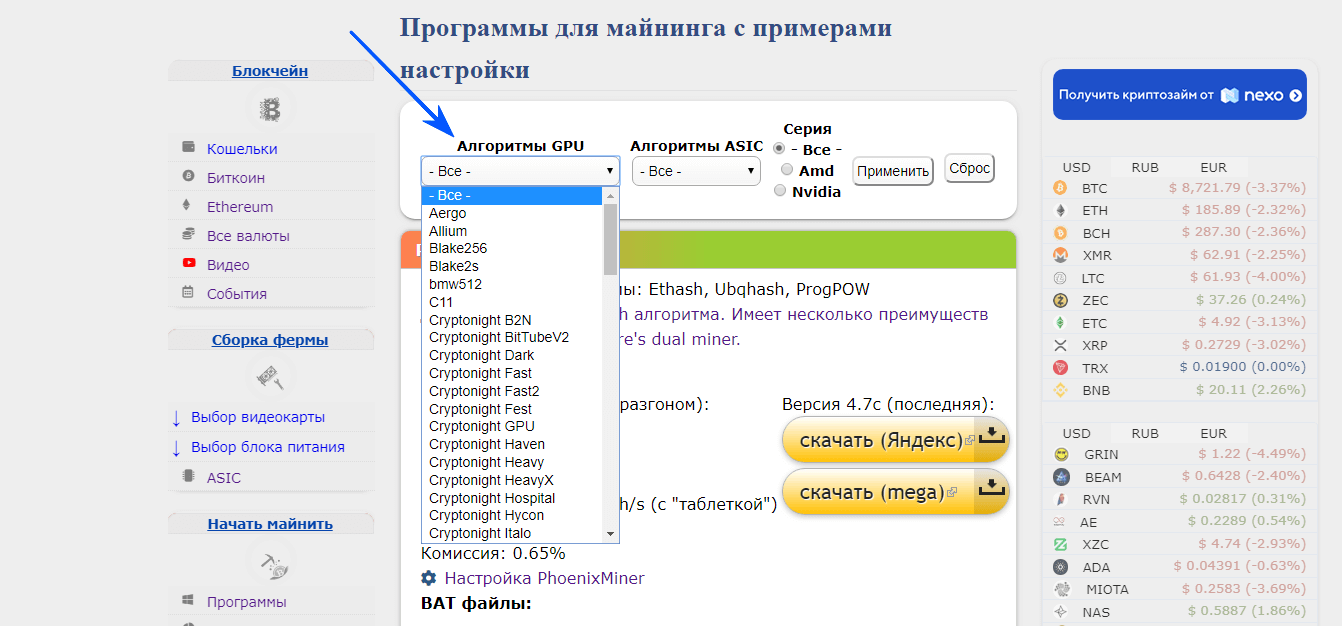
Task: Click the TRX icon in price table
Action: pyautogui.click(x=1060, y=367)
